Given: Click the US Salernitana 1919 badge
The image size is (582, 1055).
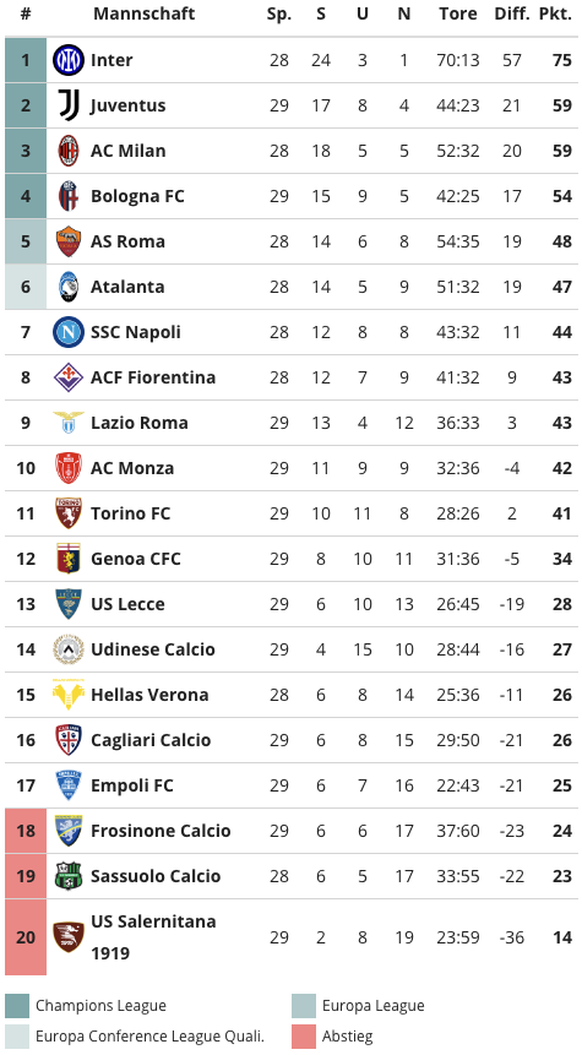Looking at the screenshot, I should pos(68,937).
